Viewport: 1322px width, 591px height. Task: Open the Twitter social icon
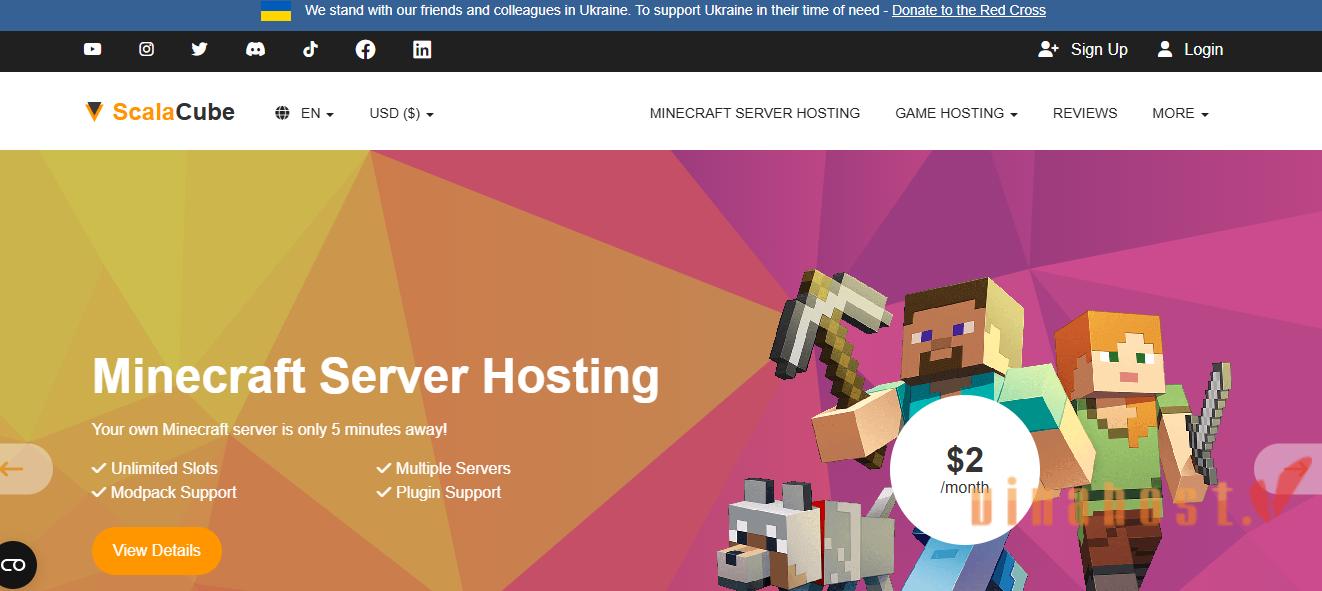(200, 49)
